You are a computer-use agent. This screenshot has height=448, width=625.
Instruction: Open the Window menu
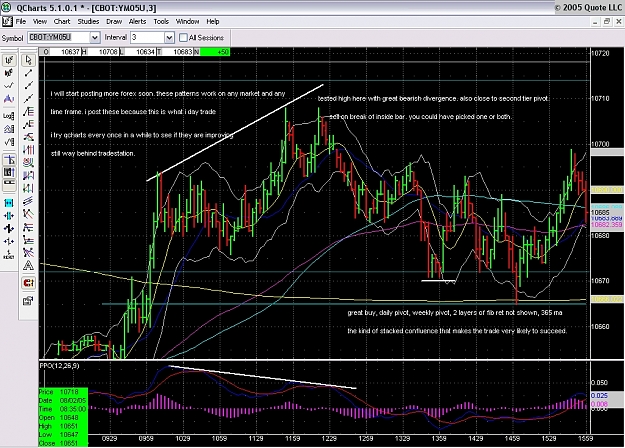click(x=187, y=22)
